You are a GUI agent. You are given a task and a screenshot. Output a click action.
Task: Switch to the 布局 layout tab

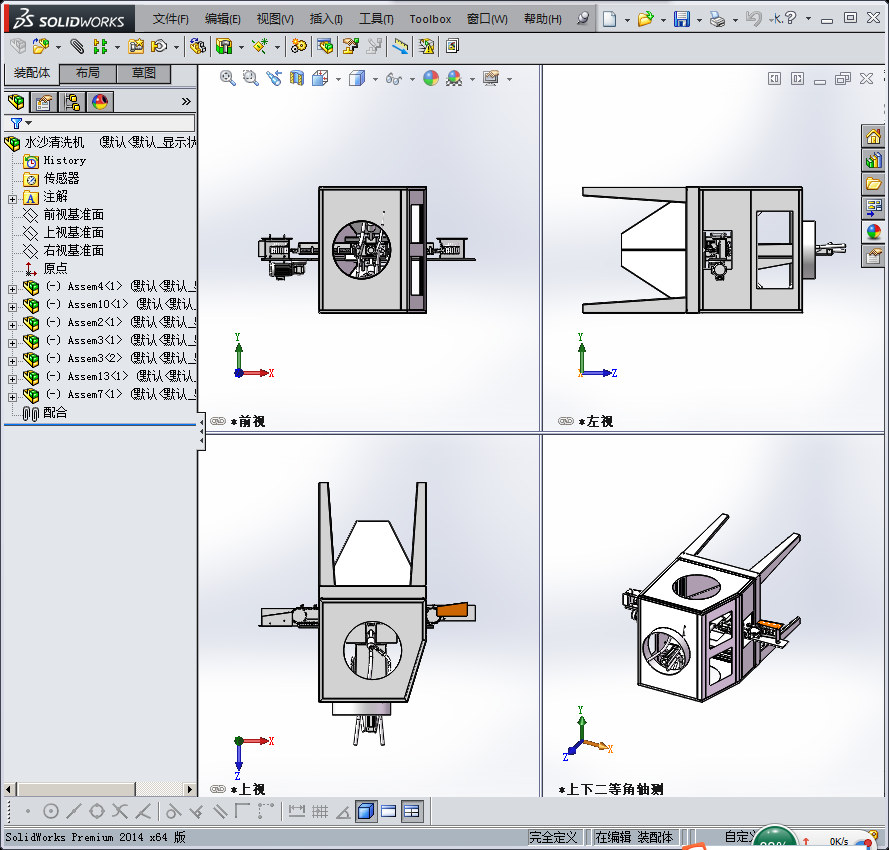pos(87,73)
